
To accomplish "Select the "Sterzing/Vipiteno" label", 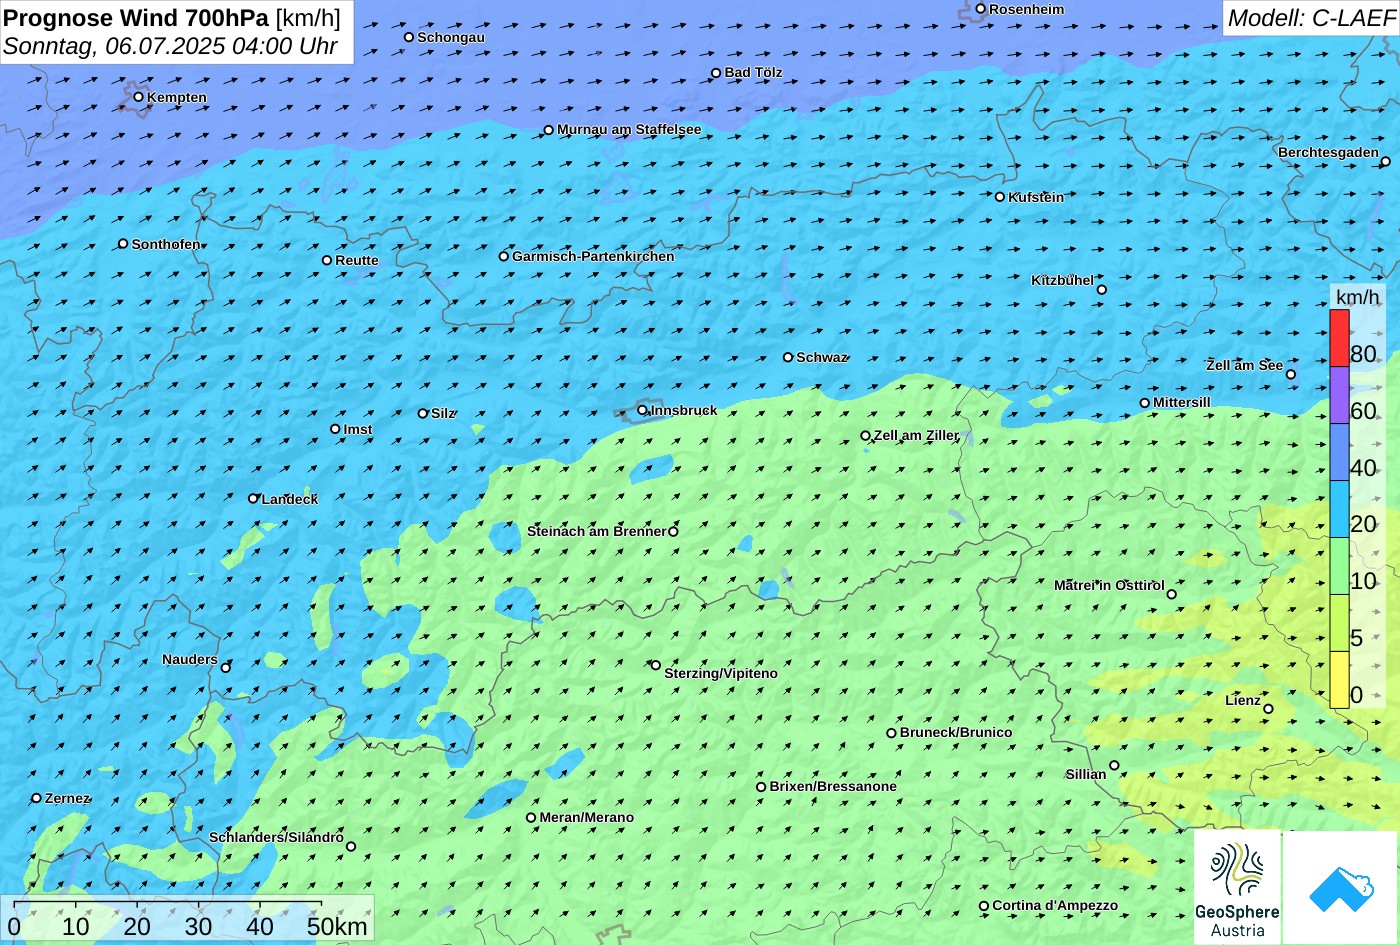I will [721, 673].
